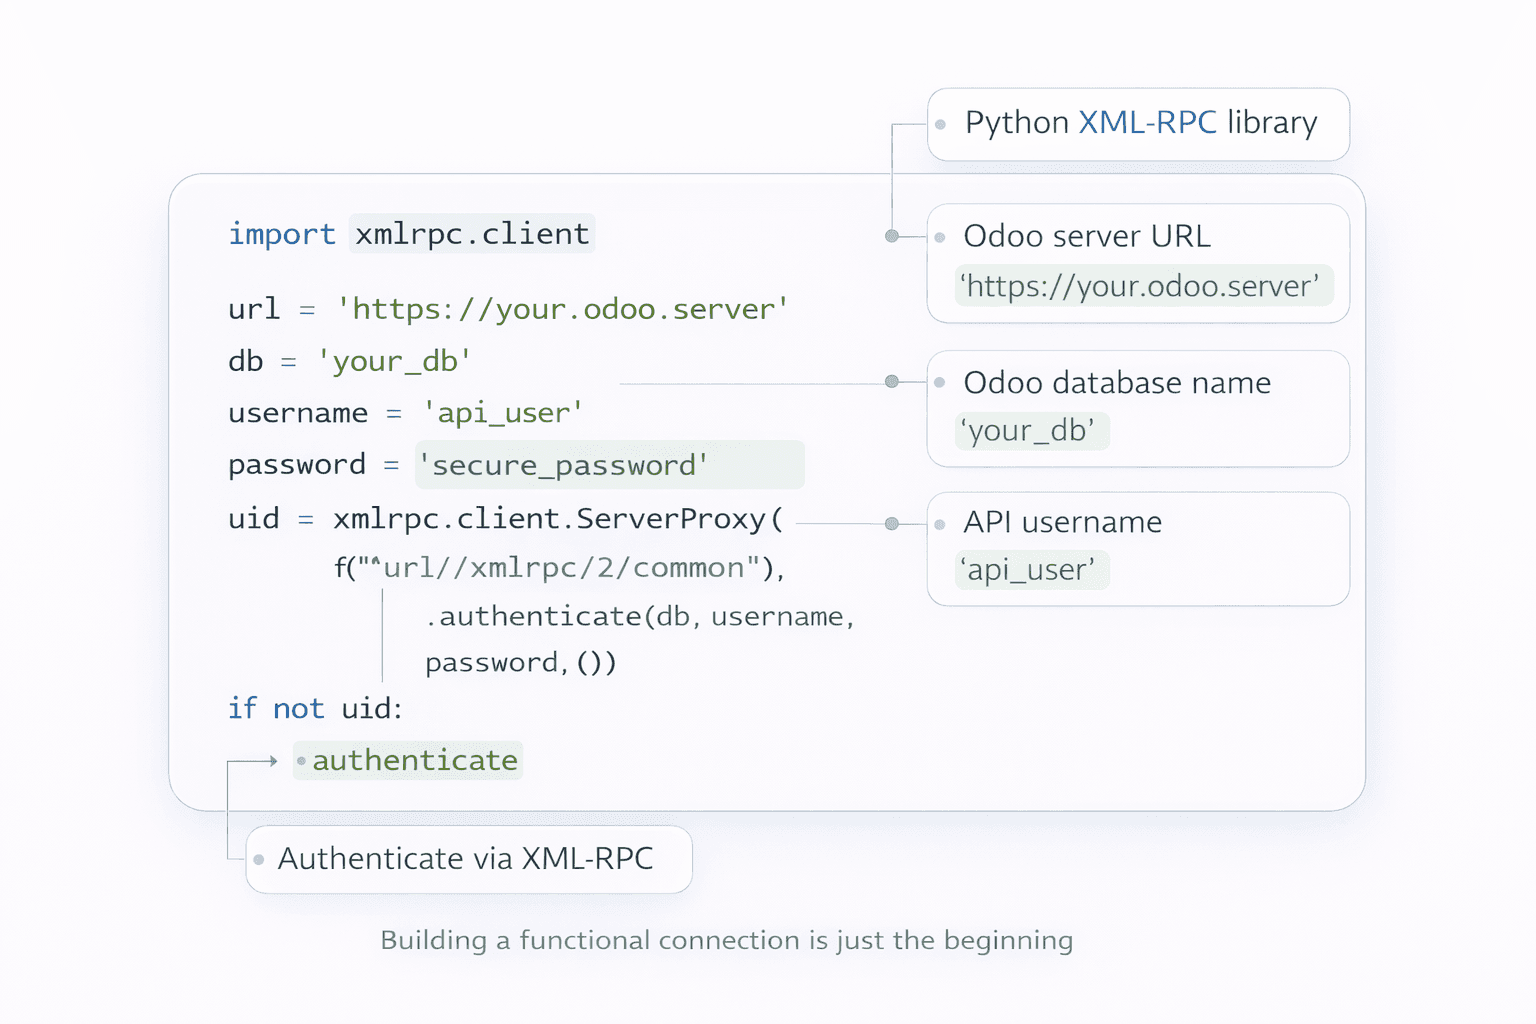Click the 'password, ())' code line
Screen dimensions: 1536x1024
point(521,662)
